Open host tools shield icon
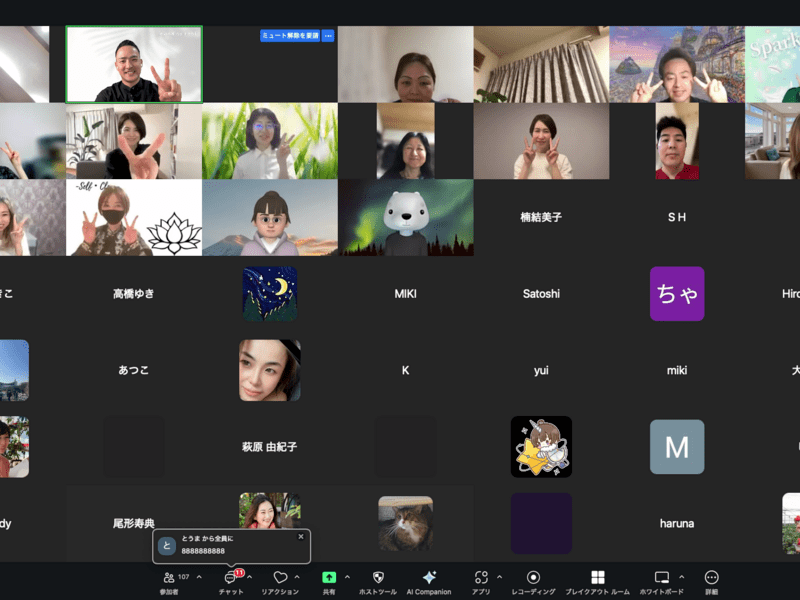The width and height of the screenshot is (800, 600). tap(378, 578)
